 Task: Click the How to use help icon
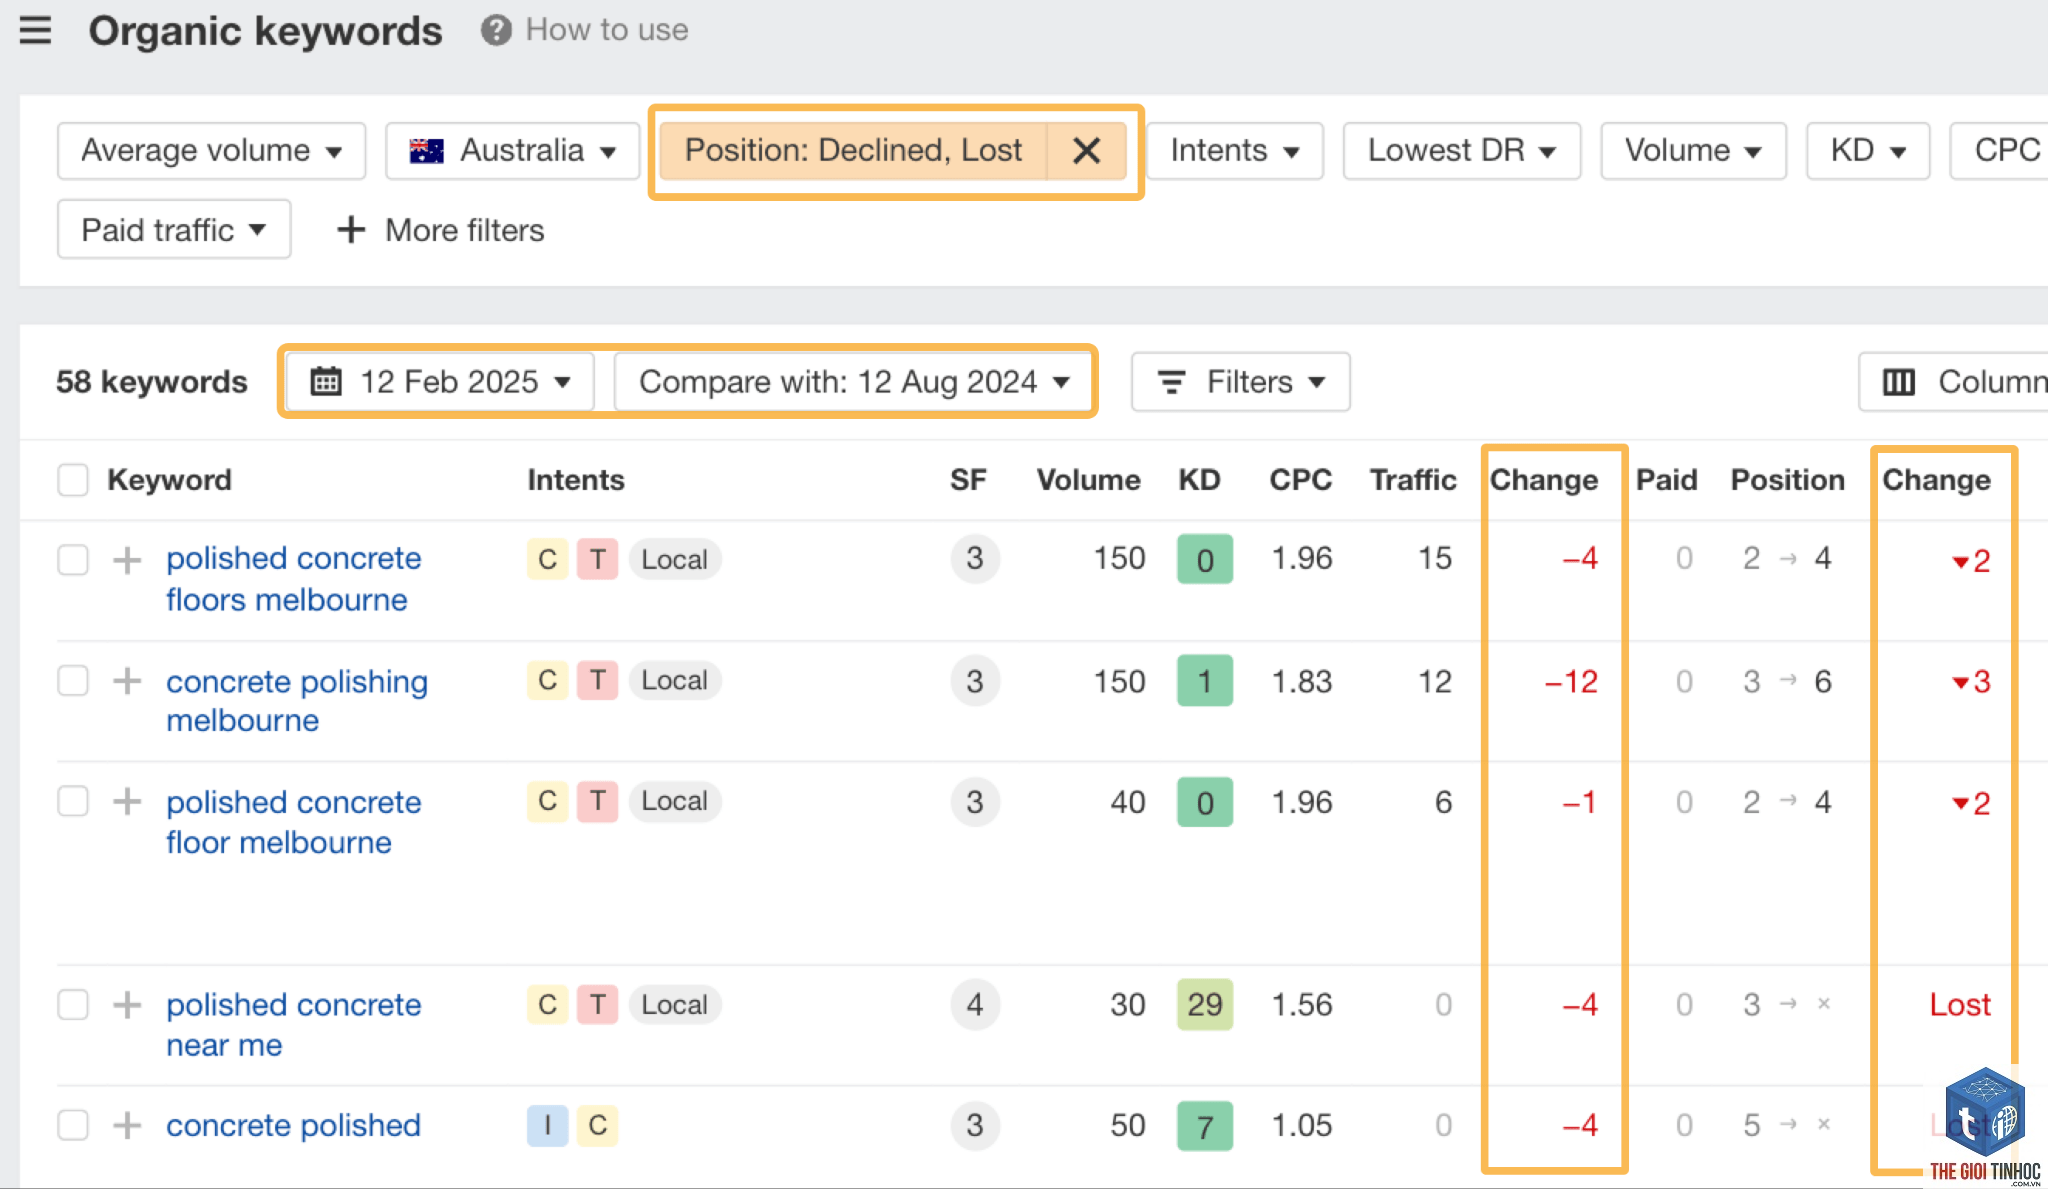[x=496, y=30]
